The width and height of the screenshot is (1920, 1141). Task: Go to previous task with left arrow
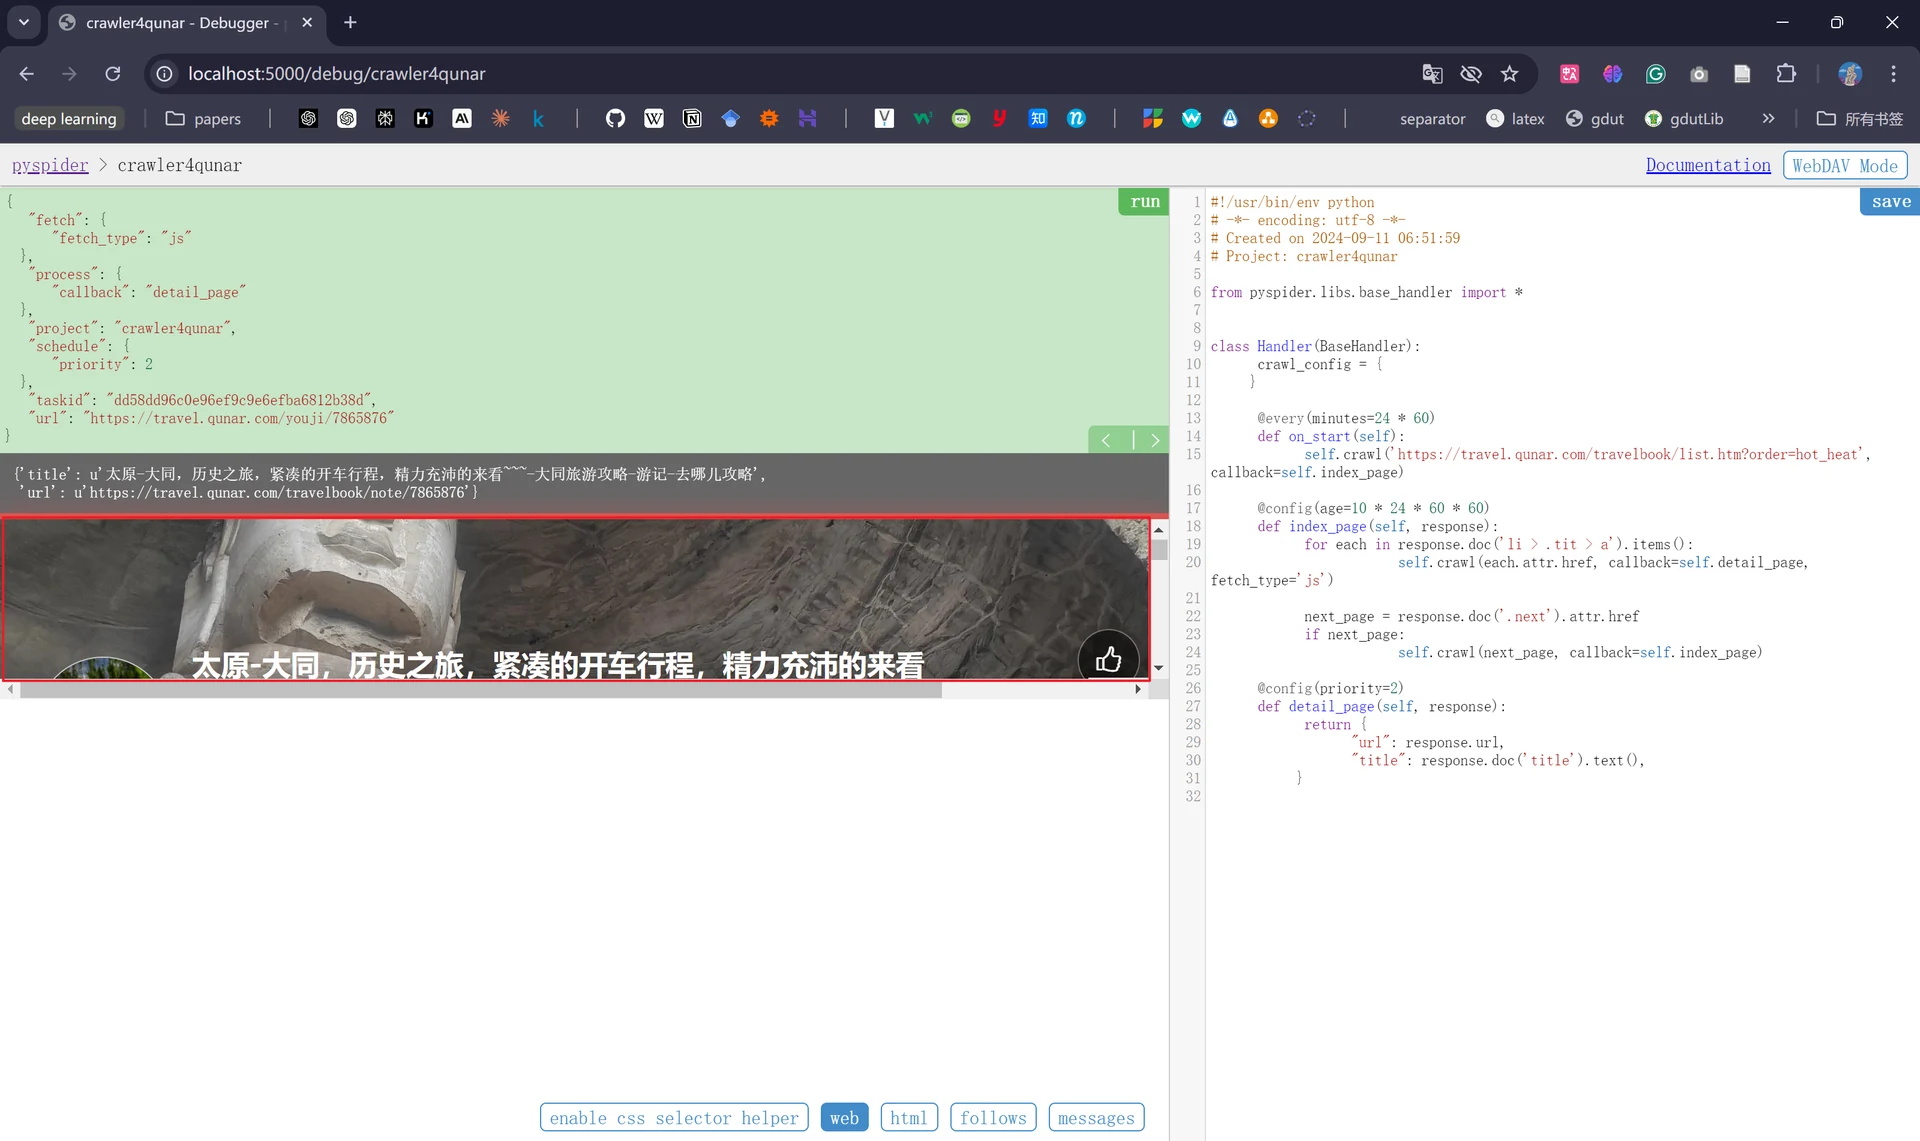pos(1106,440)
